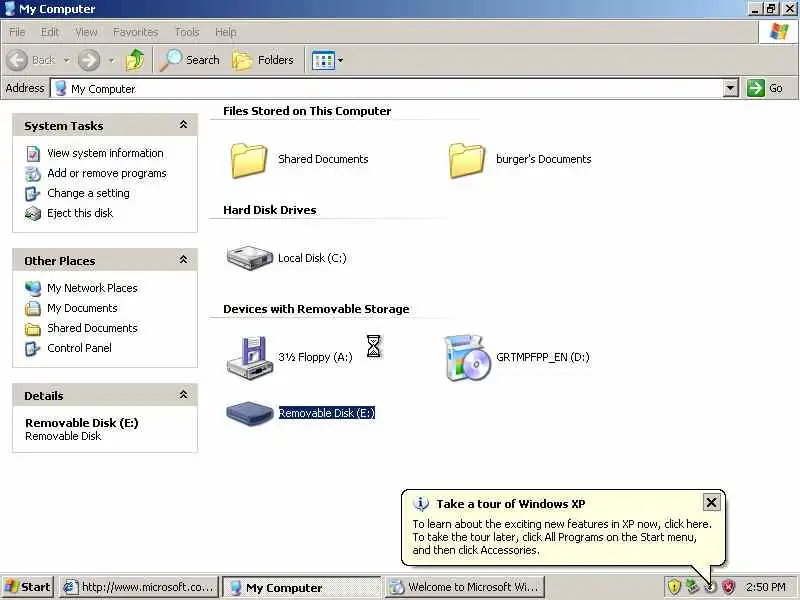The height and width of the screenshot is (600, 800).
Task: Open the Tools menu
Action: pyautogui.click(x=187, y=32)
